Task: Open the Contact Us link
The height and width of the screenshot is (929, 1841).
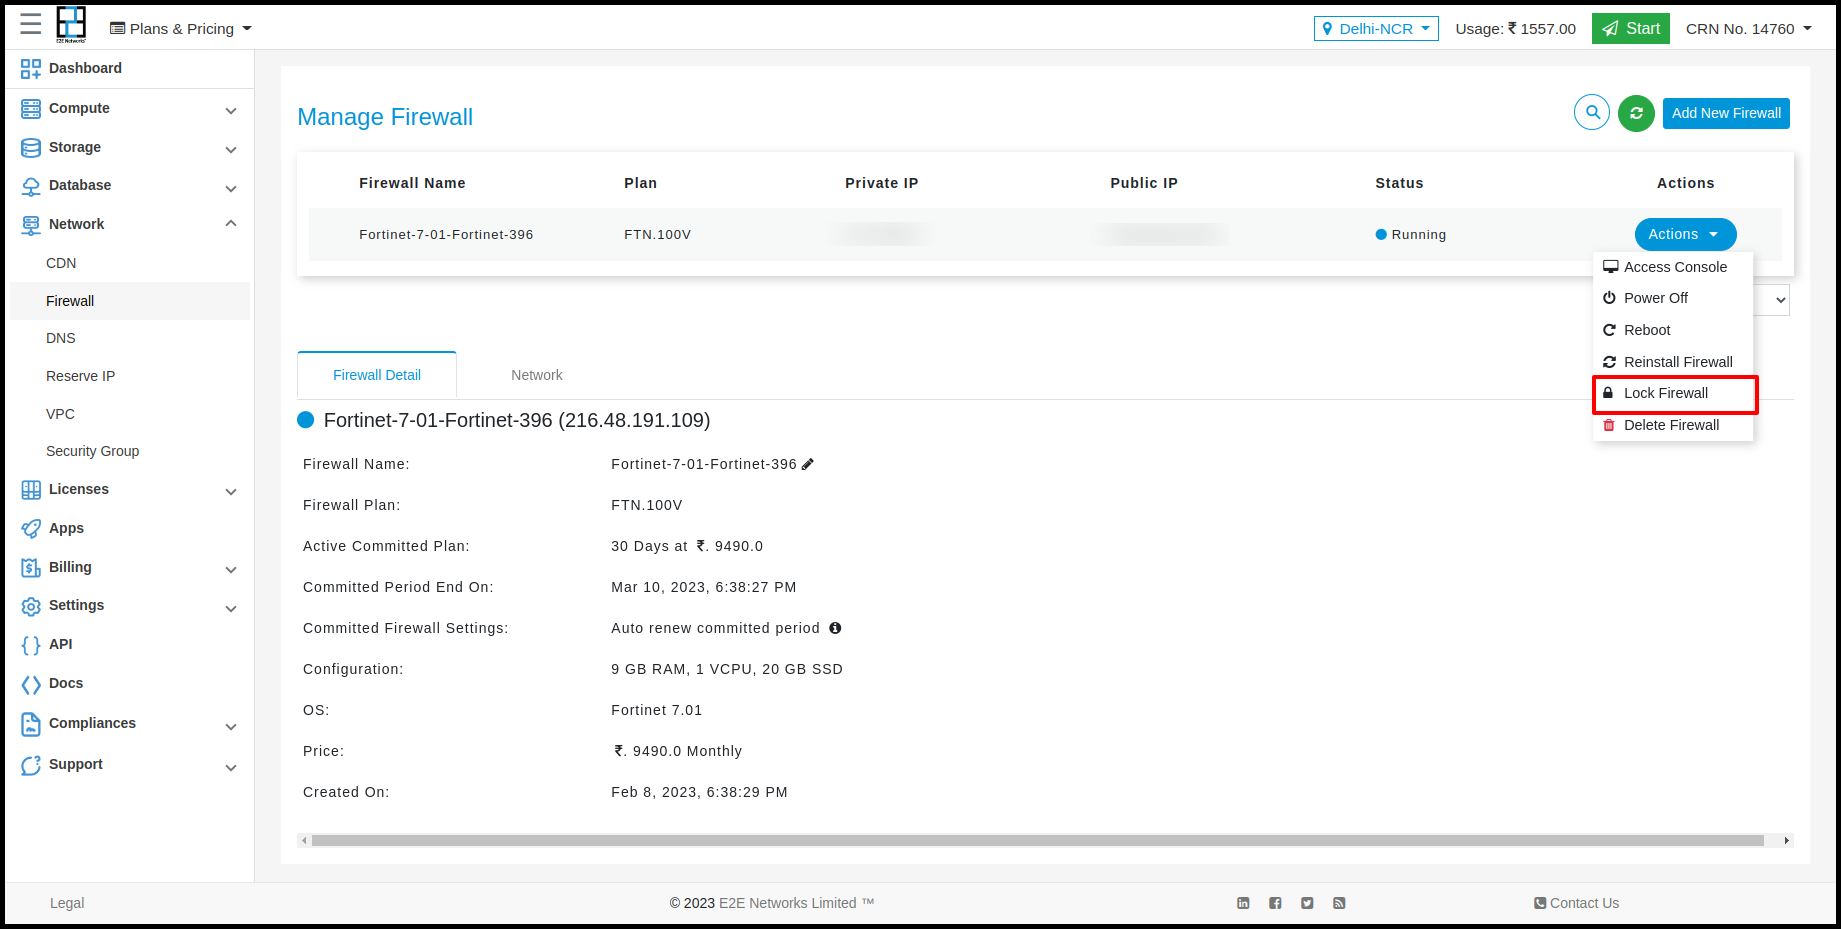Action: point(1577,903)
